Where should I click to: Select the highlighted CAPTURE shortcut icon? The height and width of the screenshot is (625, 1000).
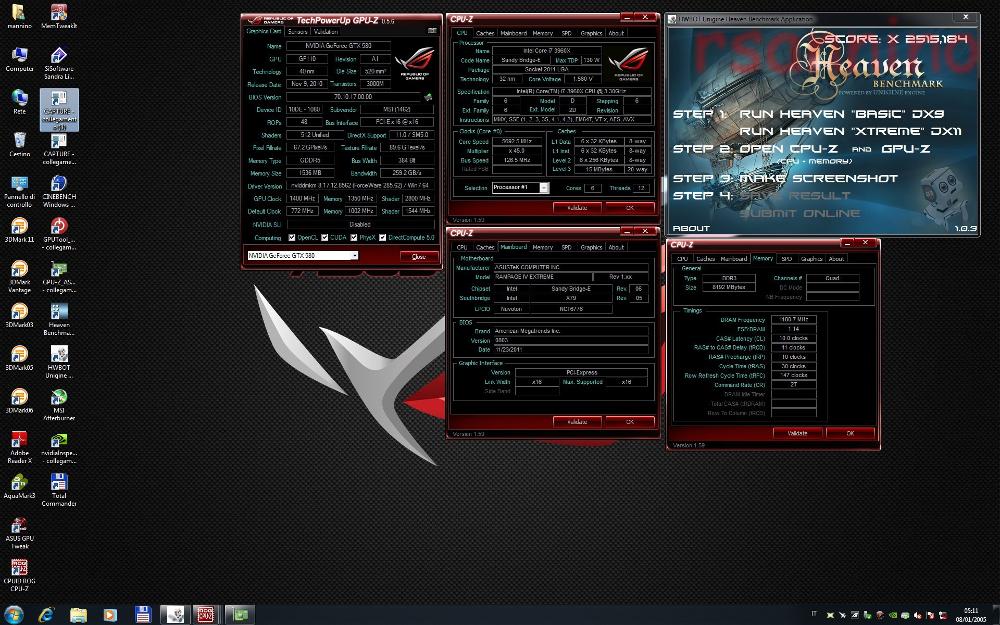click(59, 110)
